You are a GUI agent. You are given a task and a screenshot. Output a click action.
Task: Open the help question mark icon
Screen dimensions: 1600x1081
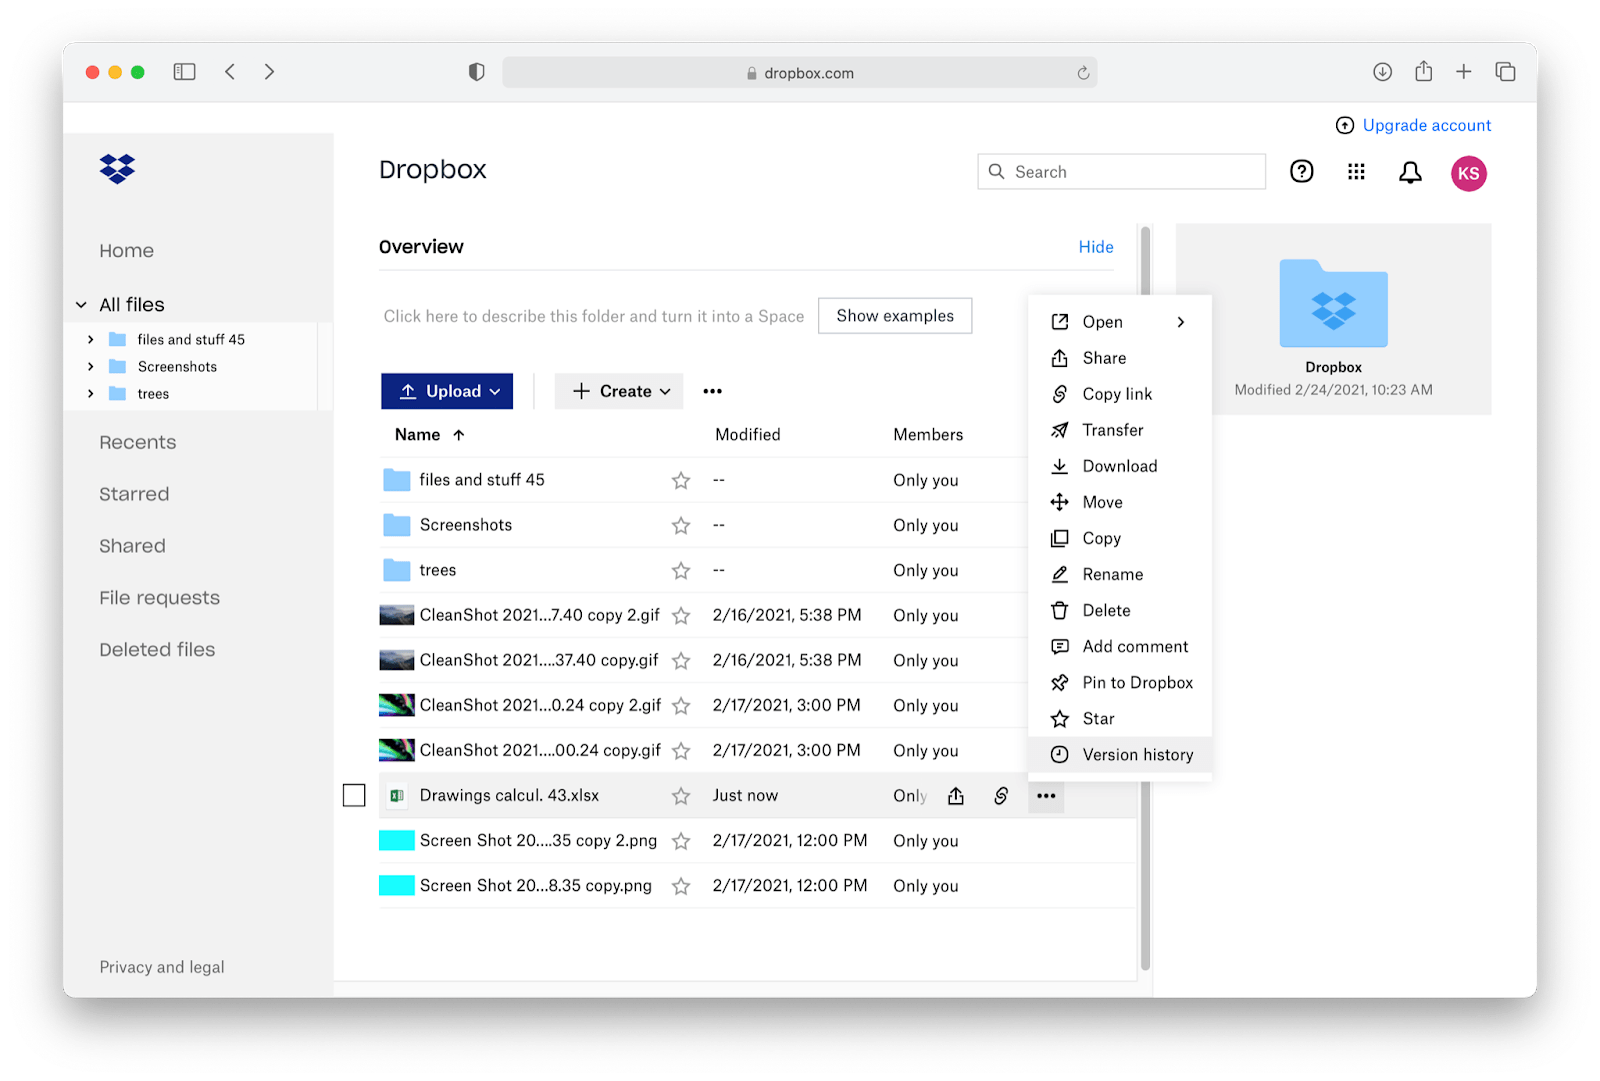point(1301,172)
